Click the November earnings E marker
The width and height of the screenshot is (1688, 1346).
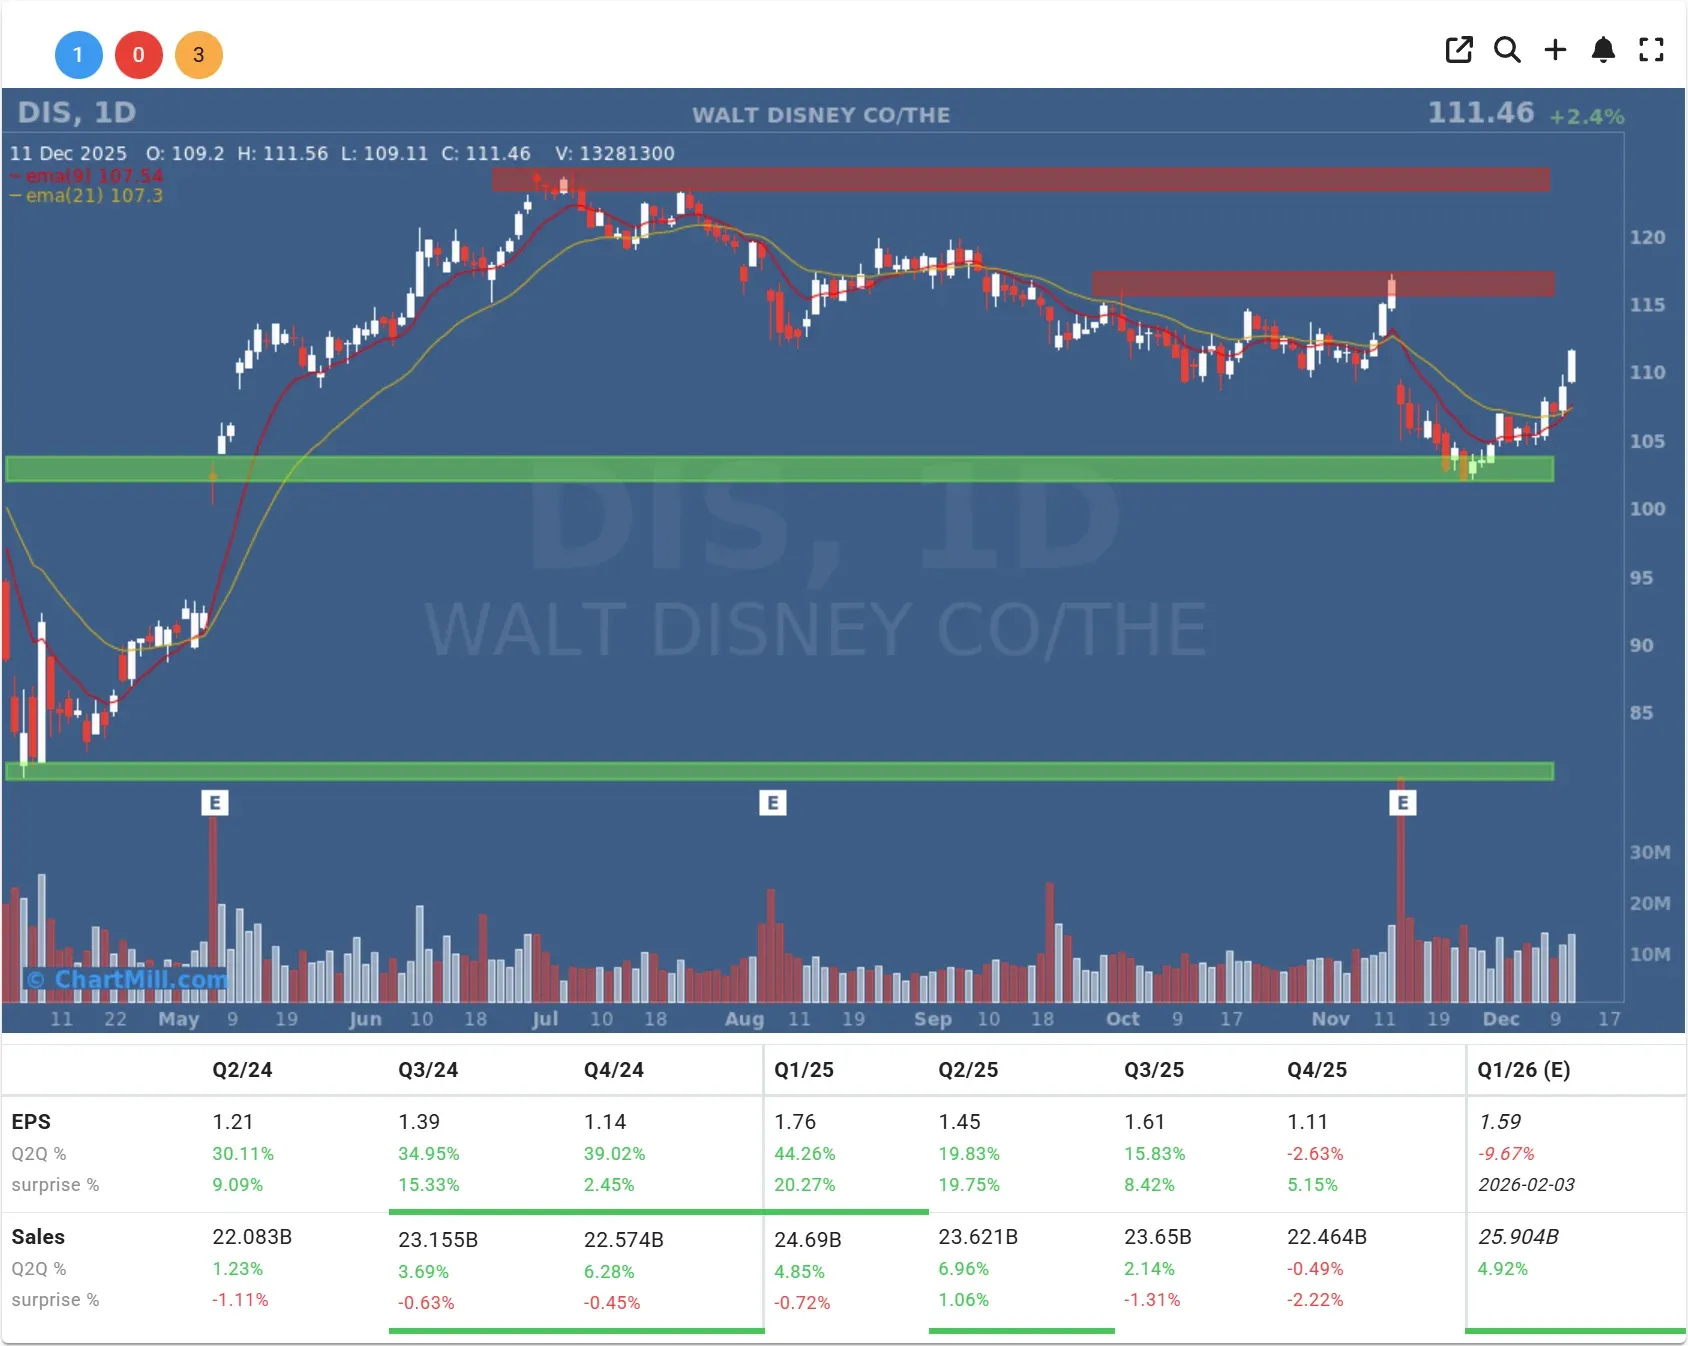1404,801
